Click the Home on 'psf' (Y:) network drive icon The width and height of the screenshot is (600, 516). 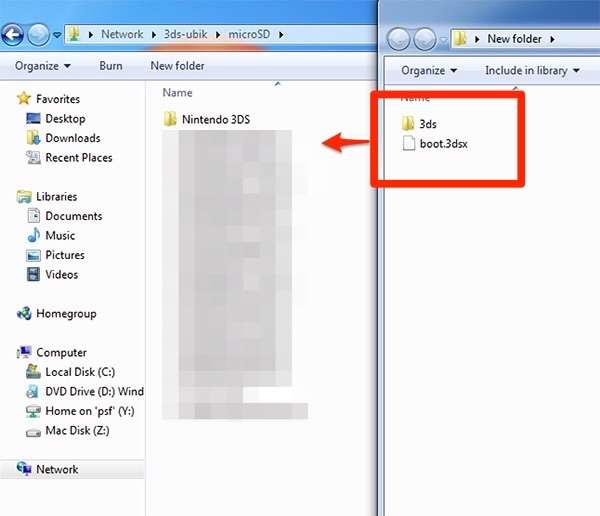(33, 411)
